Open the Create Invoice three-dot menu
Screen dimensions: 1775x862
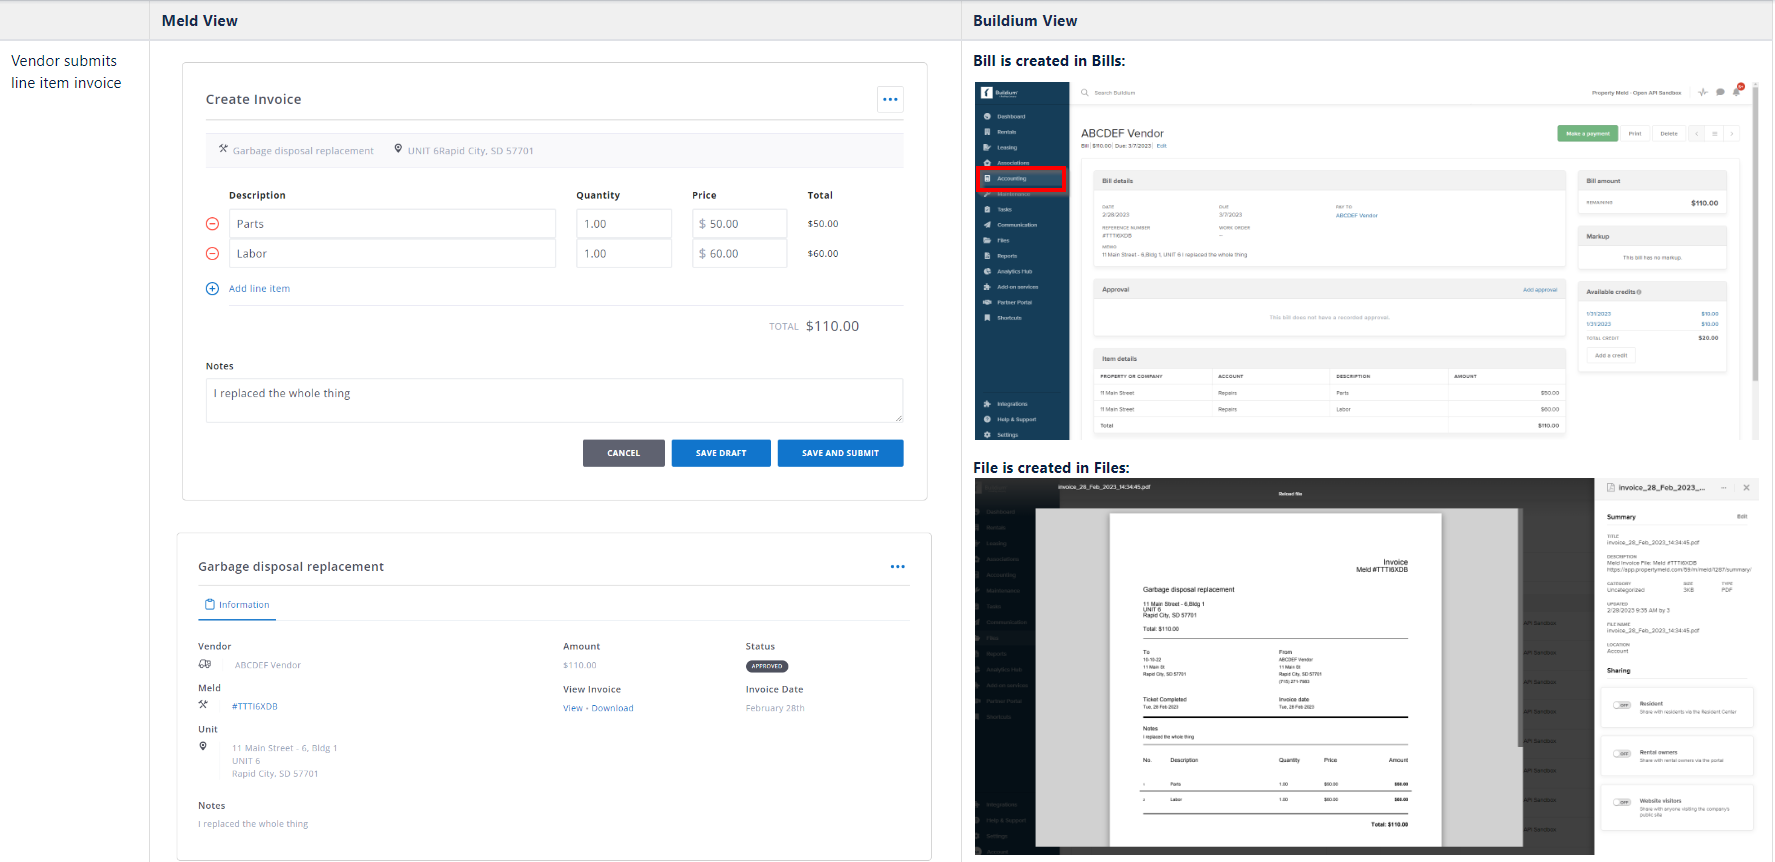tap(890, 99)
